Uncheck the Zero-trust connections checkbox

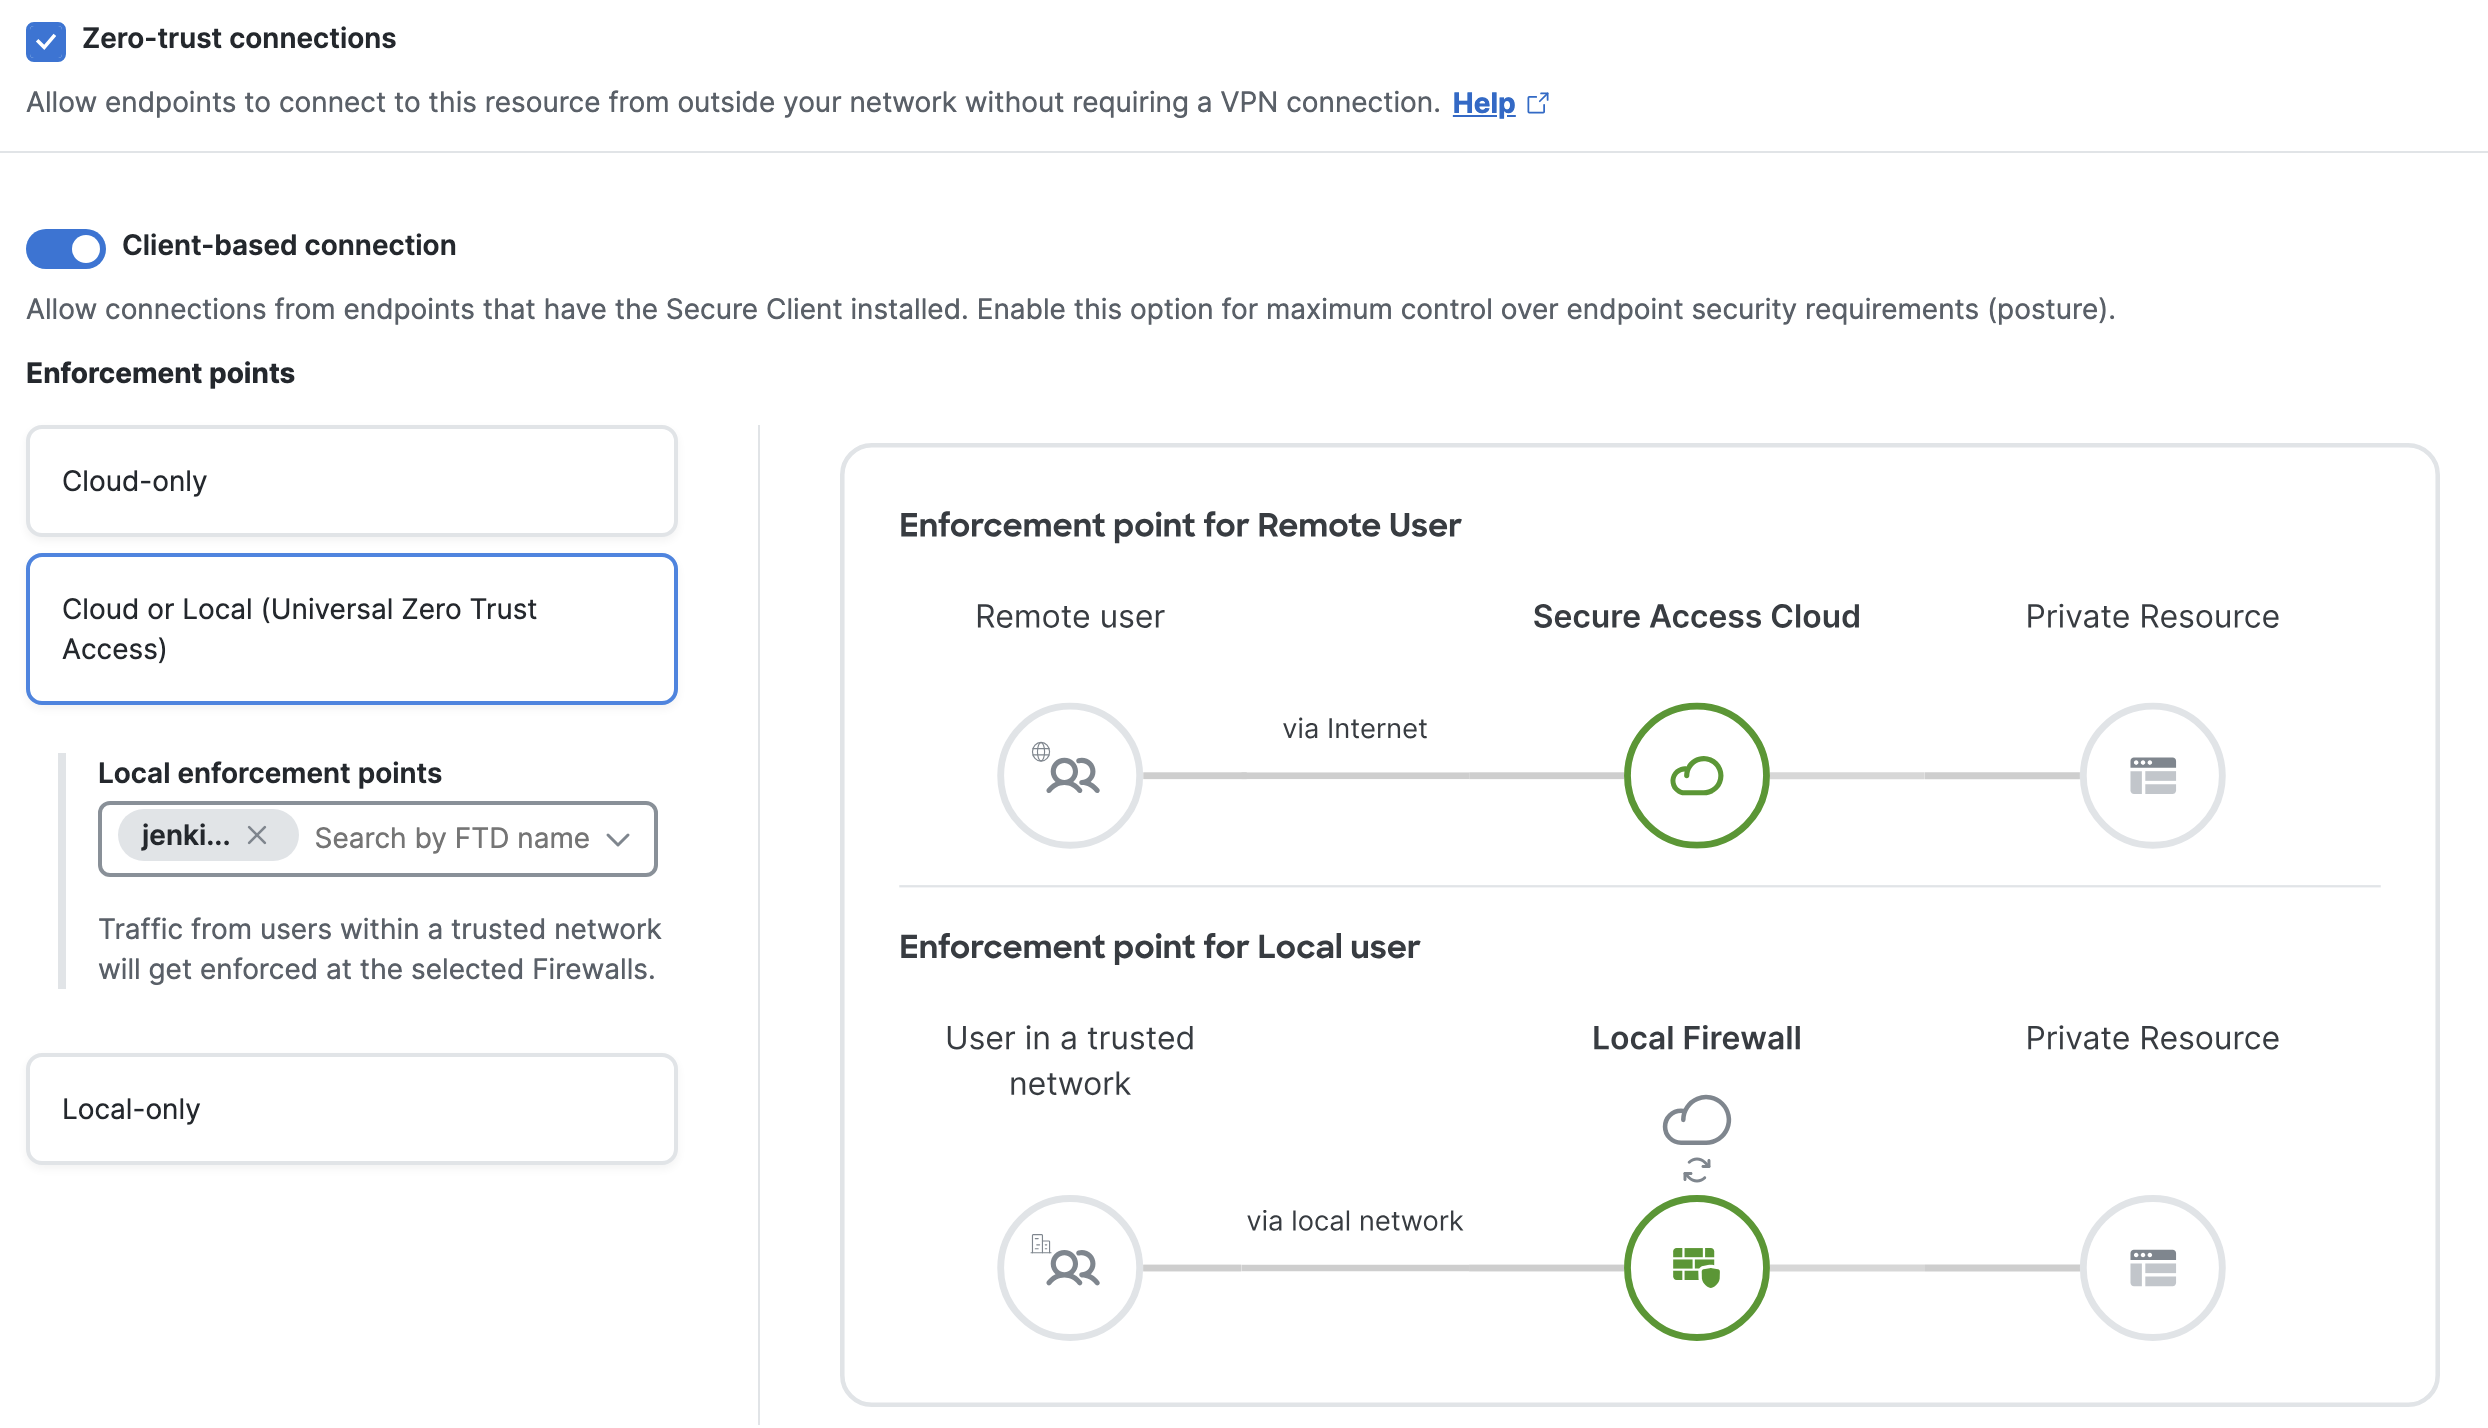pyautogui.click(x=46, y=41)
